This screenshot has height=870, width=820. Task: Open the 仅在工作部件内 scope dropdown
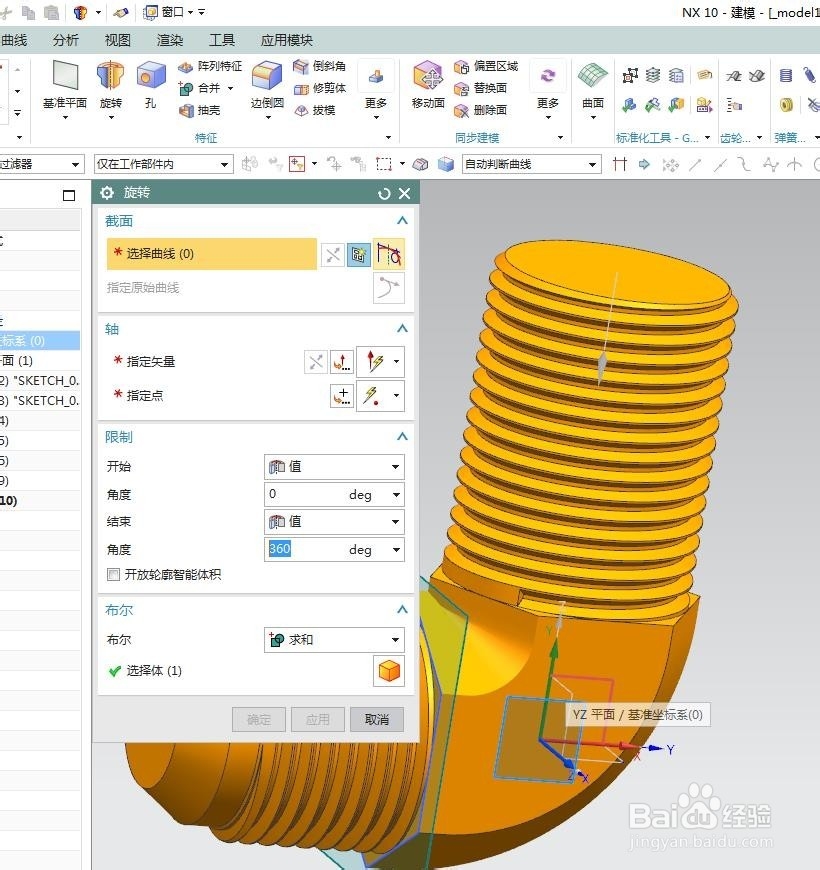163,164
